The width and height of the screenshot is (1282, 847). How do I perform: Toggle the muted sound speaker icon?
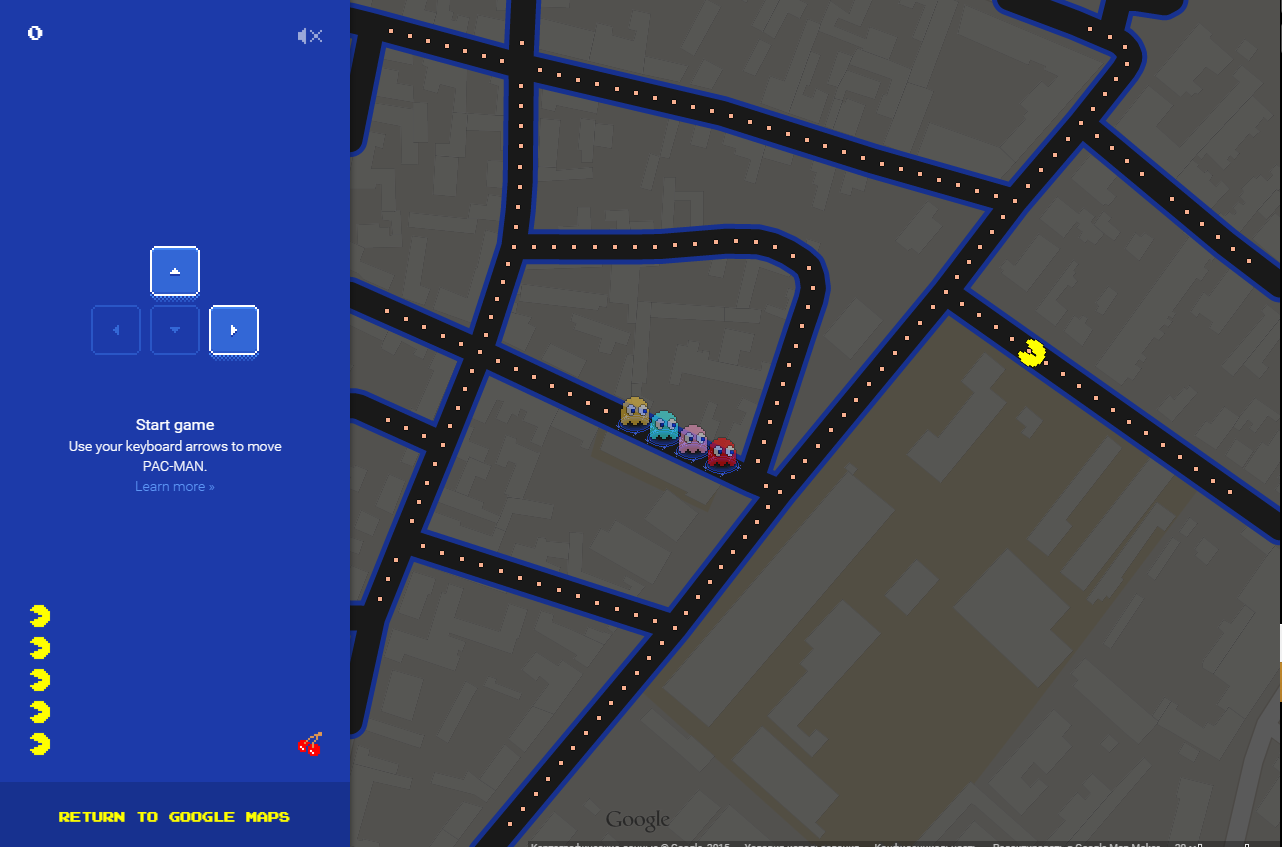click(310, 36)
